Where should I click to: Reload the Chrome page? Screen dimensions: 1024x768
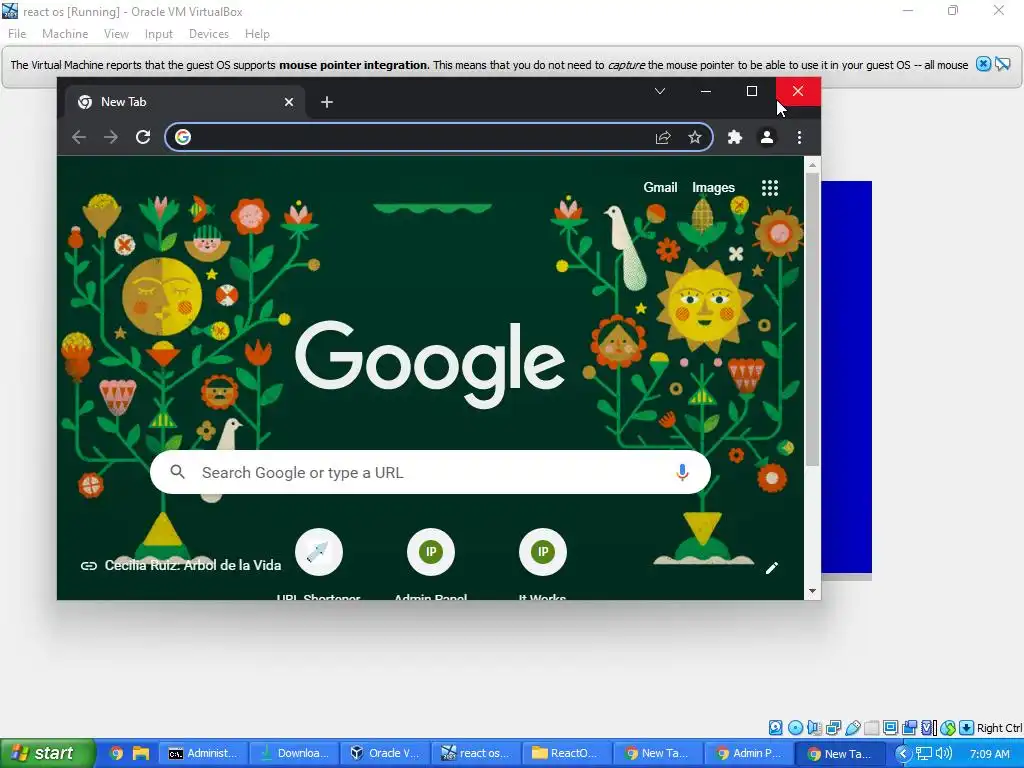[x=143, y=137]
